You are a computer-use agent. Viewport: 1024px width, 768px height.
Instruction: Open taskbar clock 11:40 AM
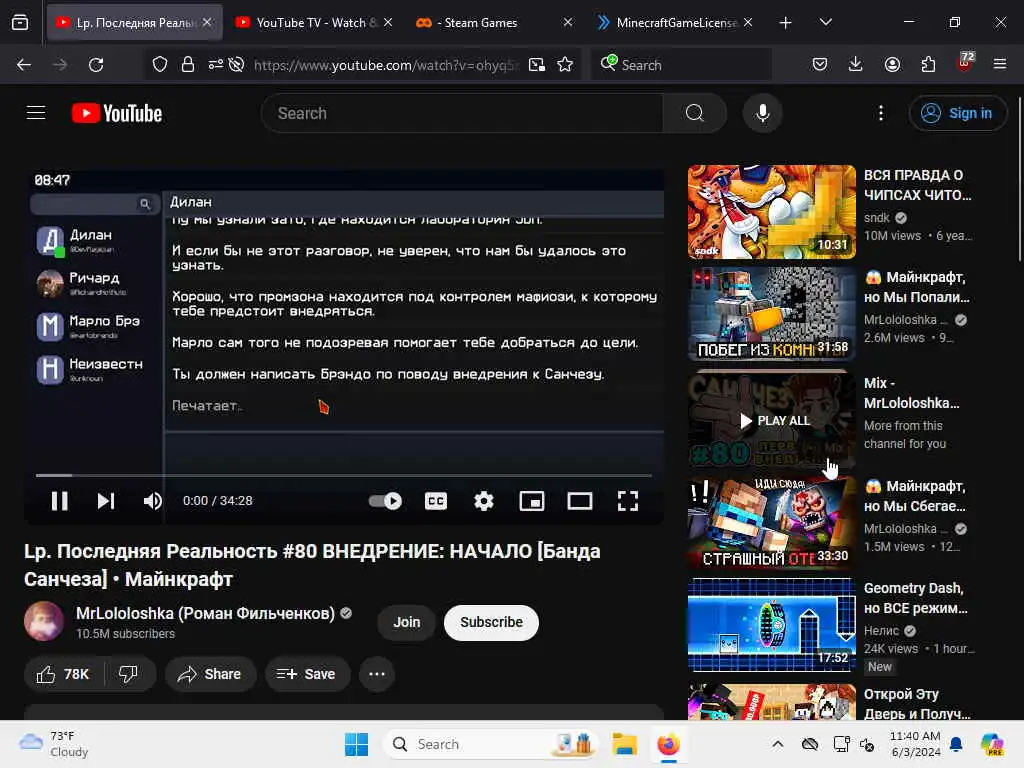click(x=915, y=744)
